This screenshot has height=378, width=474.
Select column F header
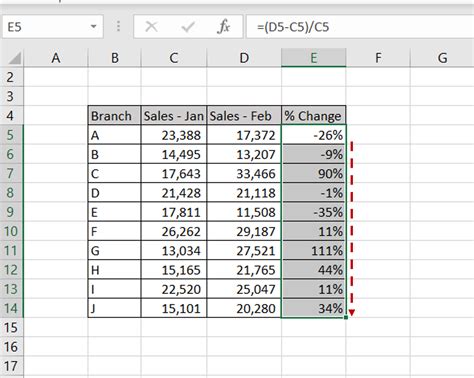(378, 58)
